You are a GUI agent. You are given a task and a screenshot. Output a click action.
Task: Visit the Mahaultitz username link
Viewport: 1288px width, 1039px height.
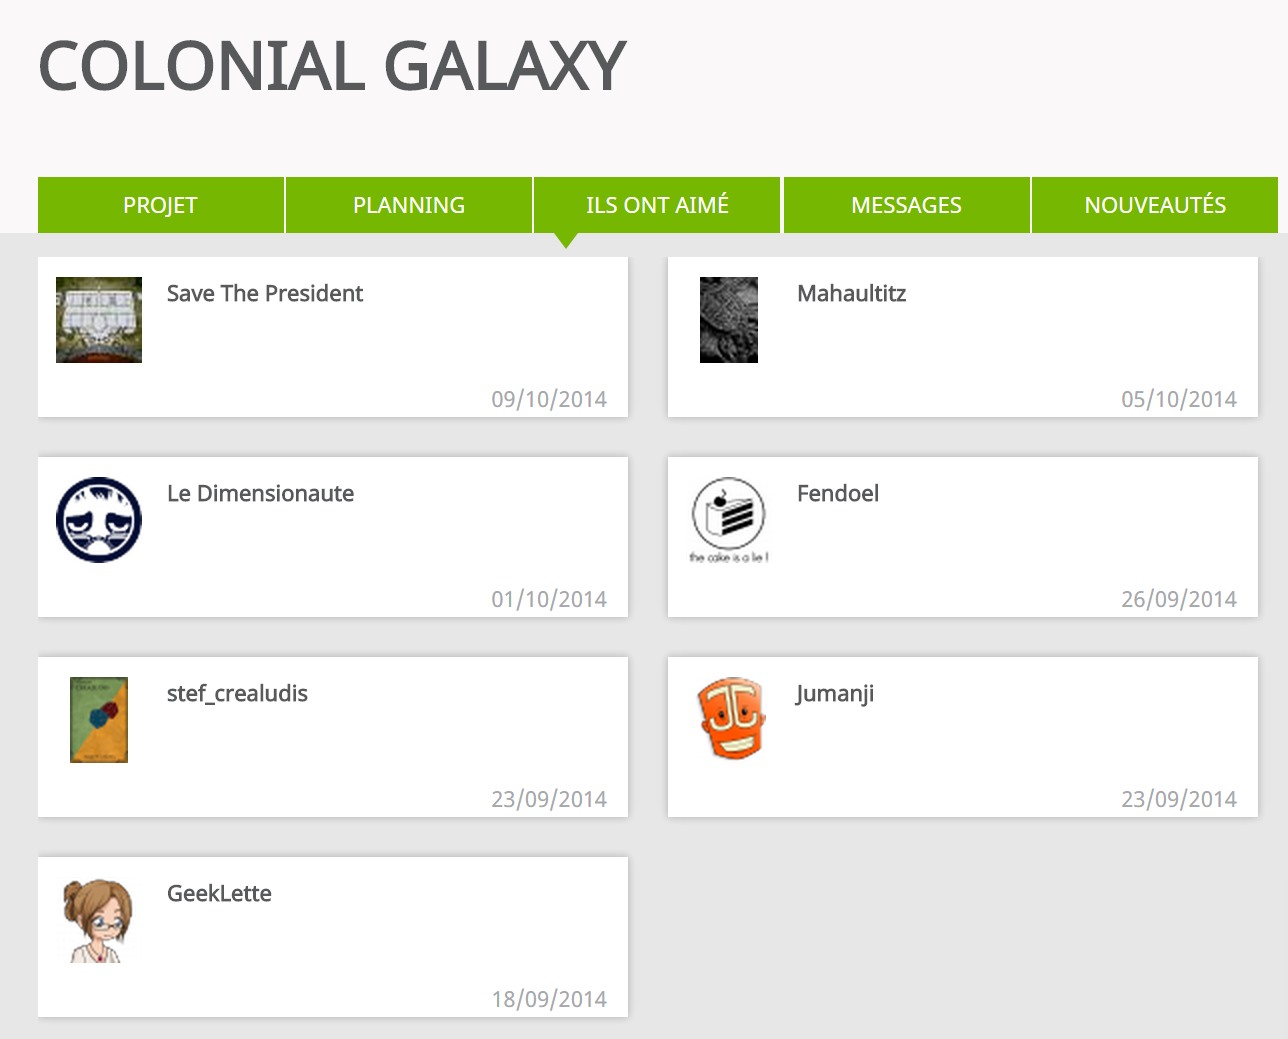click(852, 294)
